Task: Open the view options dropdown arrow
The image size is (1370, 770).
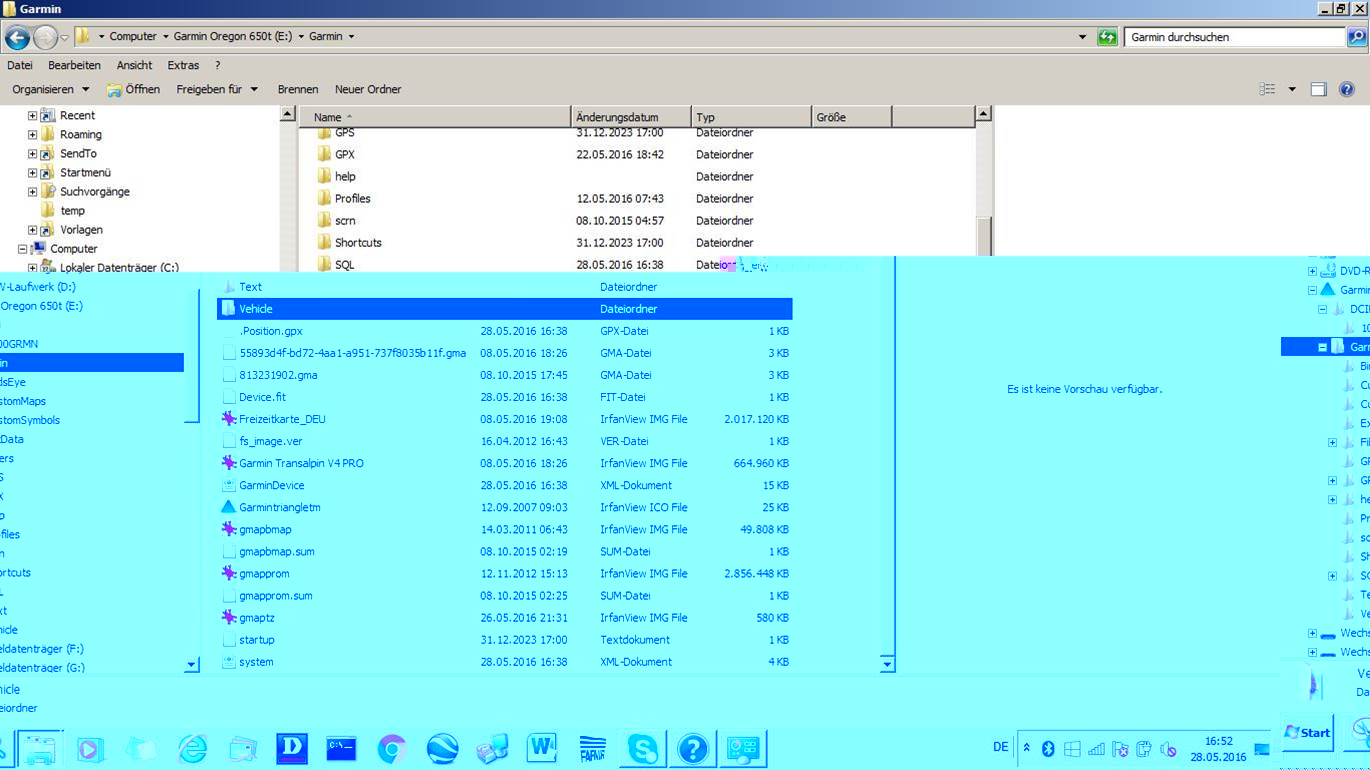Action: [1291, 89]
